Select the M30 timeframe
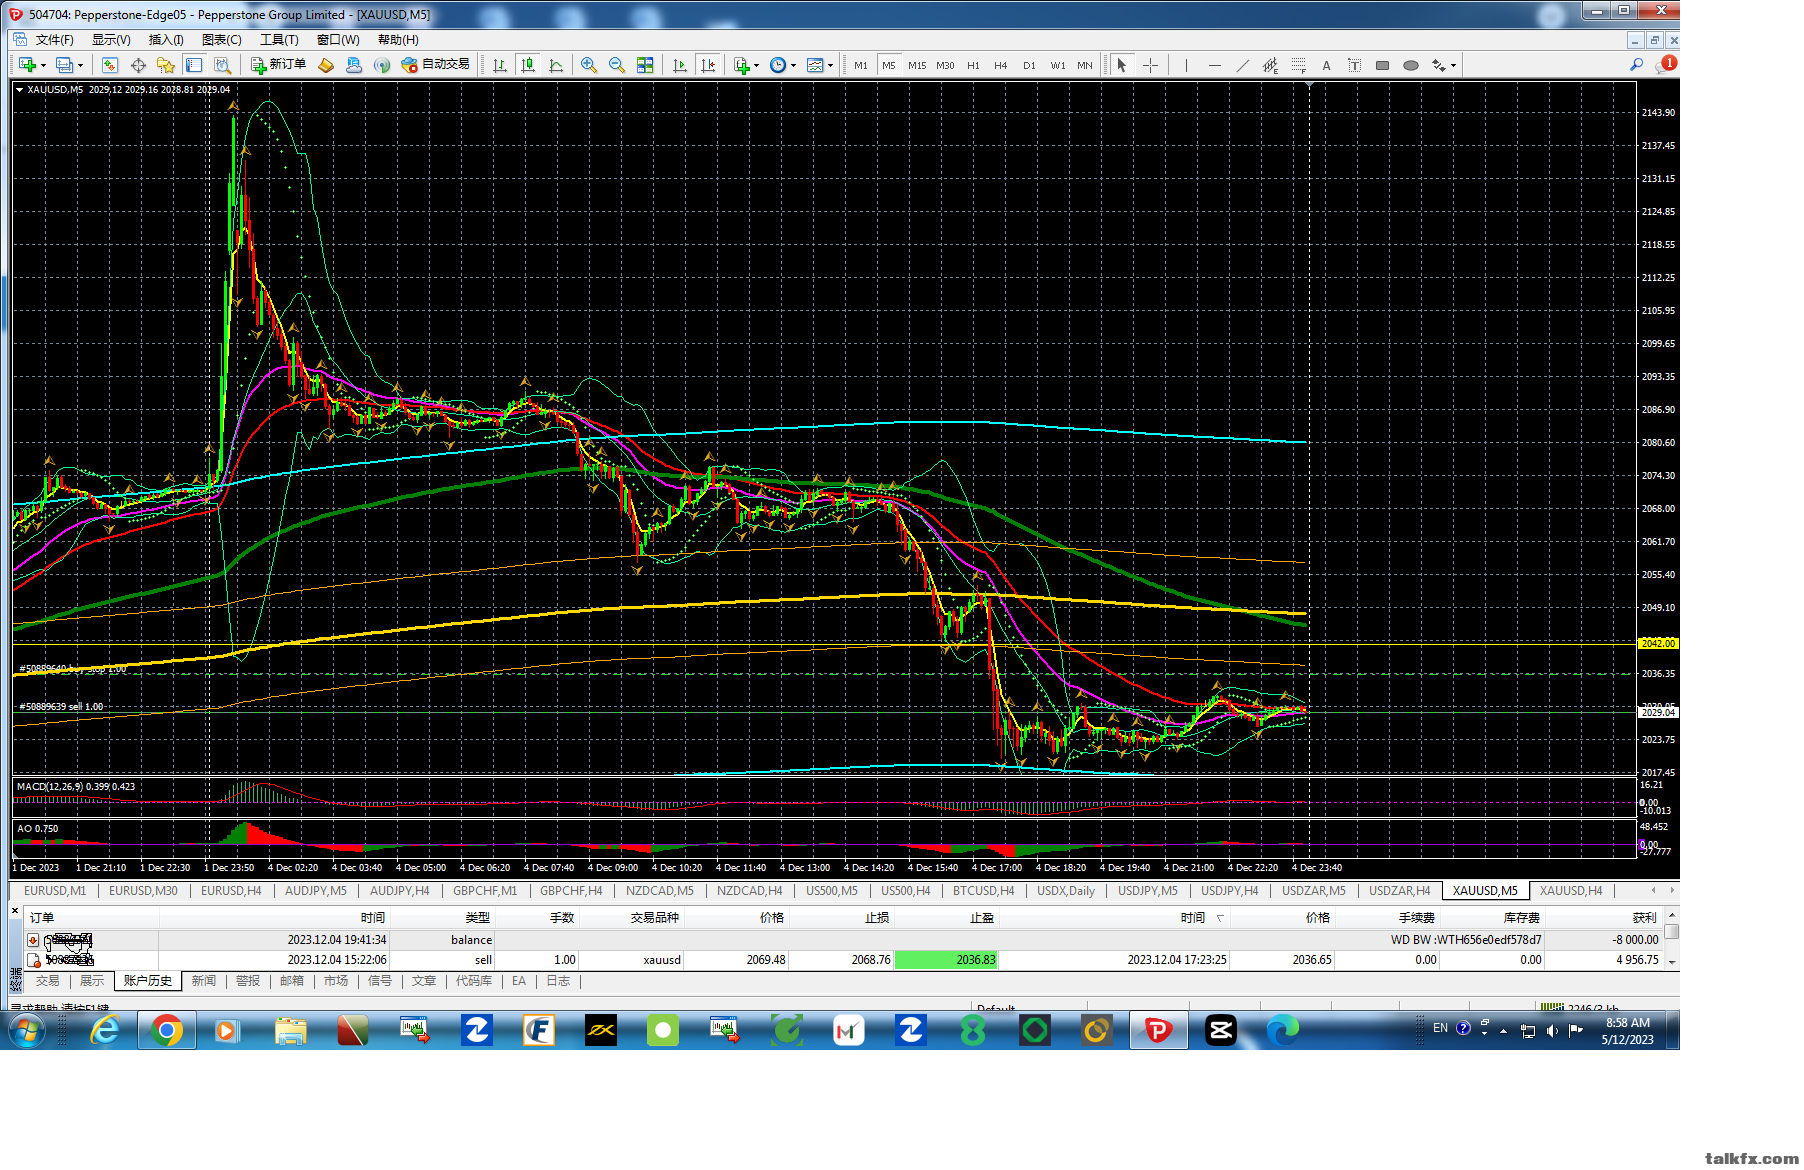 [x=945, y=65]
